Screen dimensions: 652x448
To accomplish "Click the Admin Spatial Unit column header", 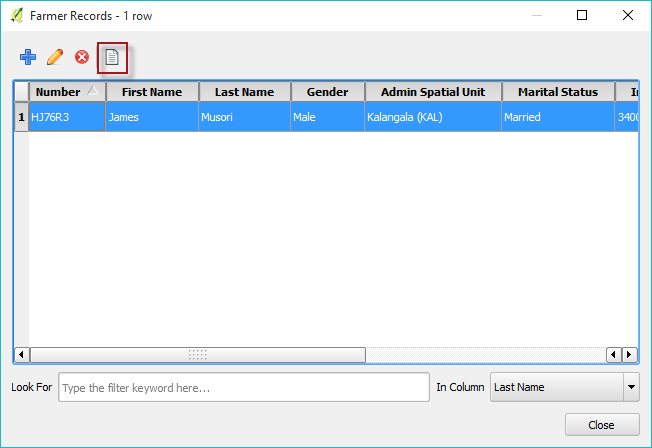I will [433, 92].
